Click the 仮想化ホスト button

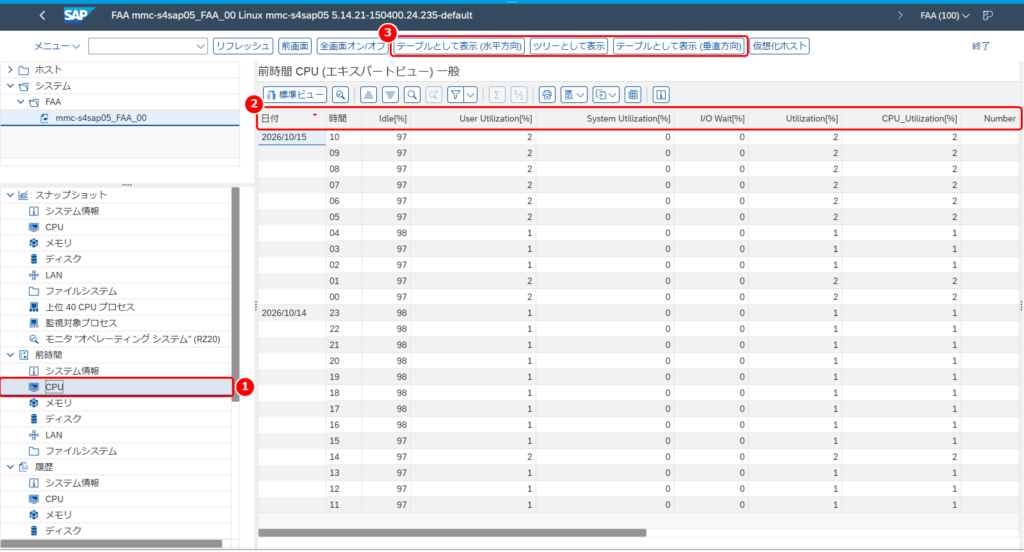pyautogui.click(x=779, y=46)
